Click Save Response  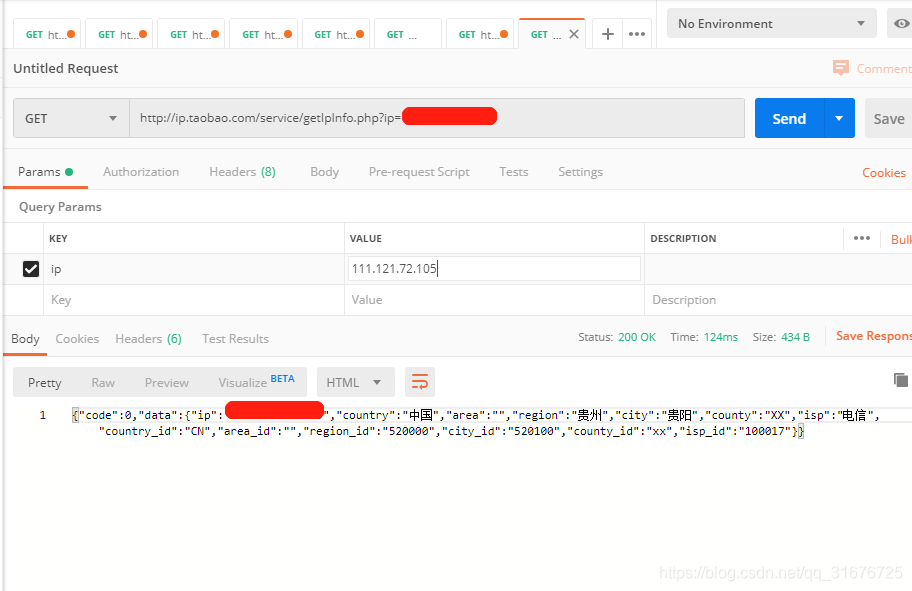874,336
